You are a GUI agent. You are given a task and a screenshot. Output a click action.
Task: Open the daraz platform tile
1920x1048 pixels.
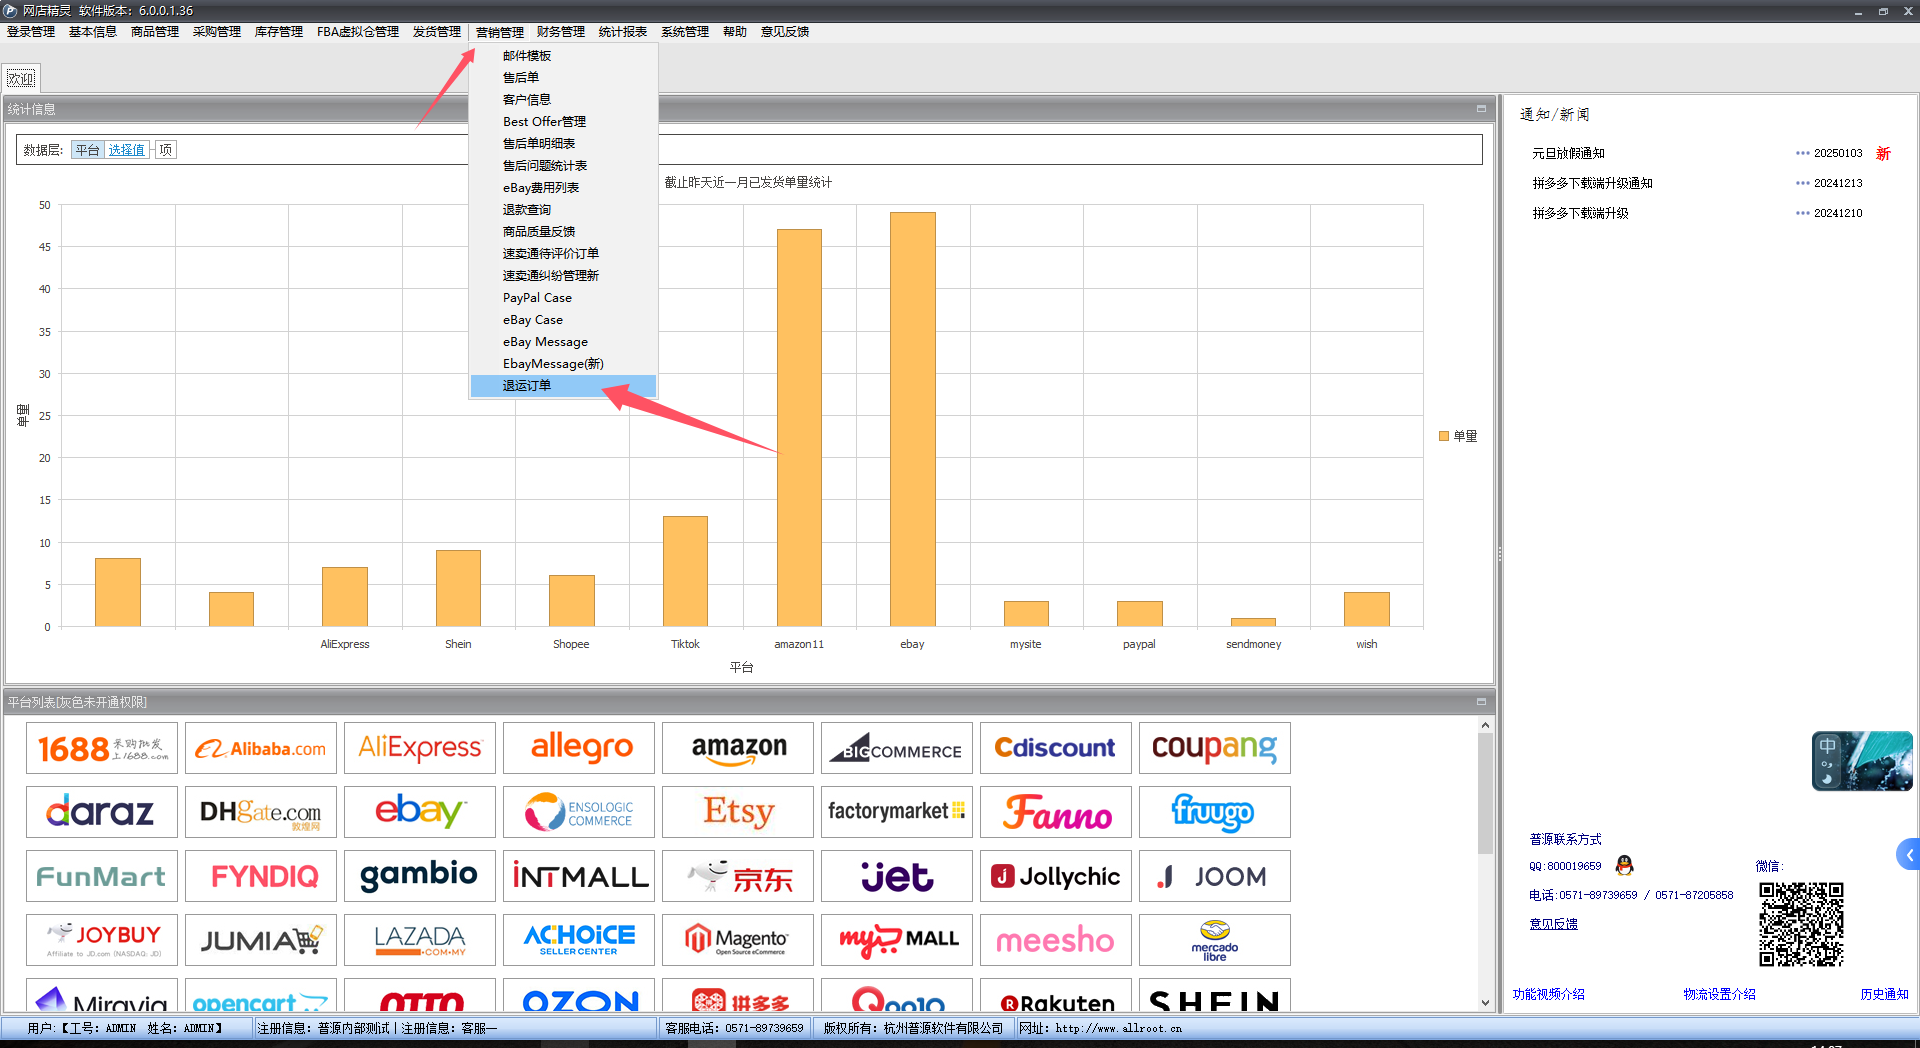[x=102, y=812]
